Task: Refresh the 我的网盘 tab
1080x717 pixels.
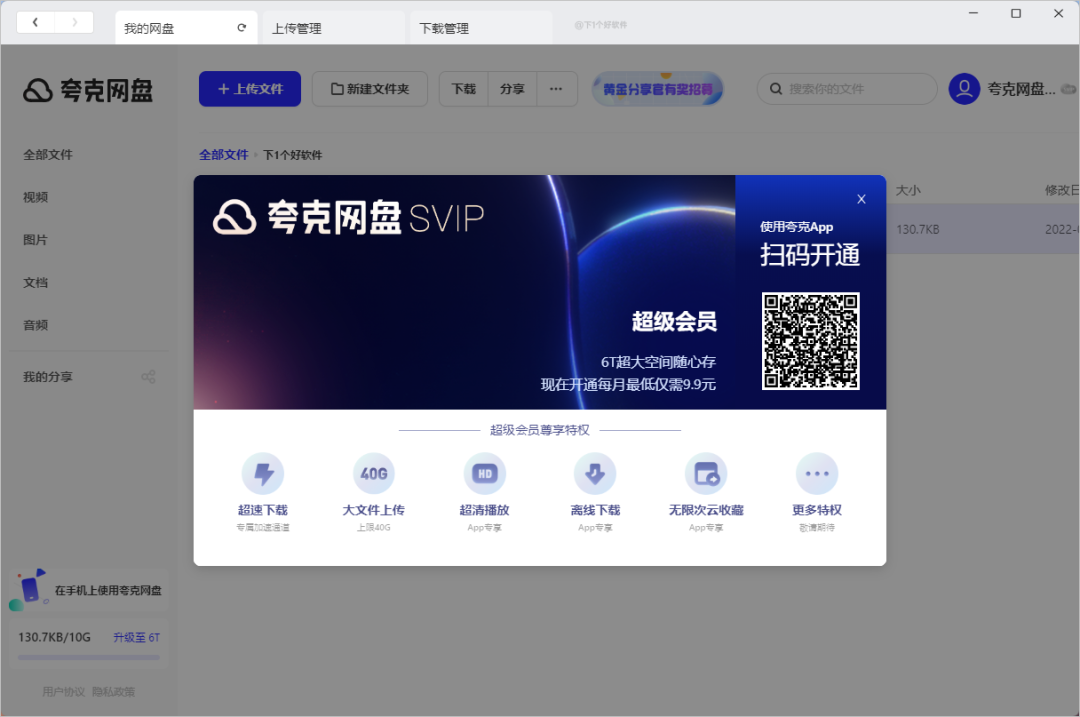Action: click(242, 28)
